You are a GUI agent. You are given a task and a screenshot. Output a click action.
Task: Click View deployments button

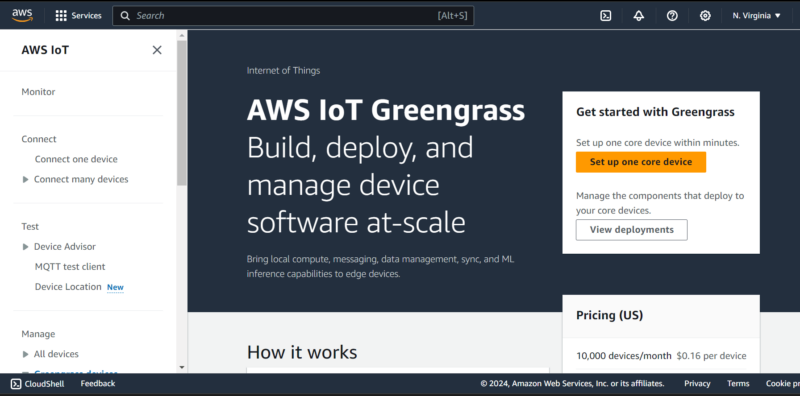click(x=632, y=230)
